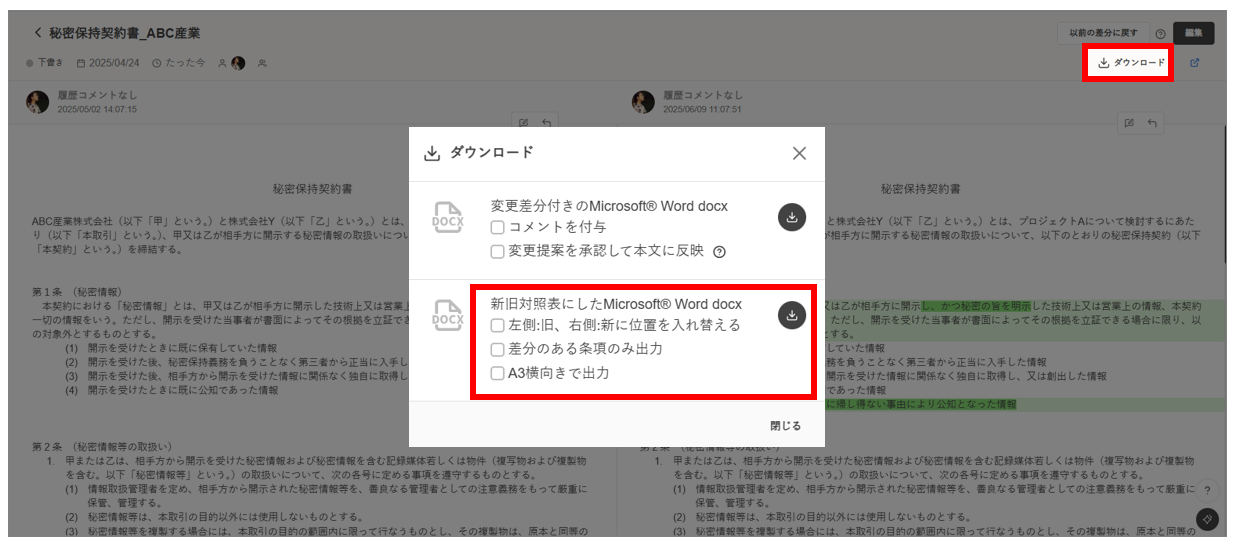1237x545 pixels.
Task: Download the 新旧対照表 Word docx file
Action: click(x=791, y=315)
